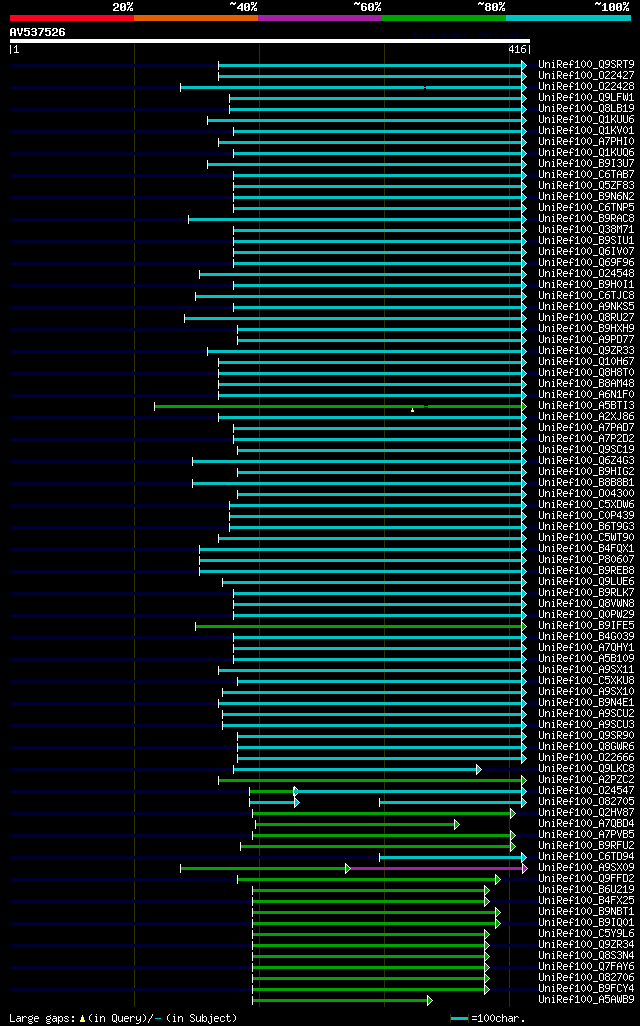Select UniRef100_A6N1F0 label

coord(586,395)
